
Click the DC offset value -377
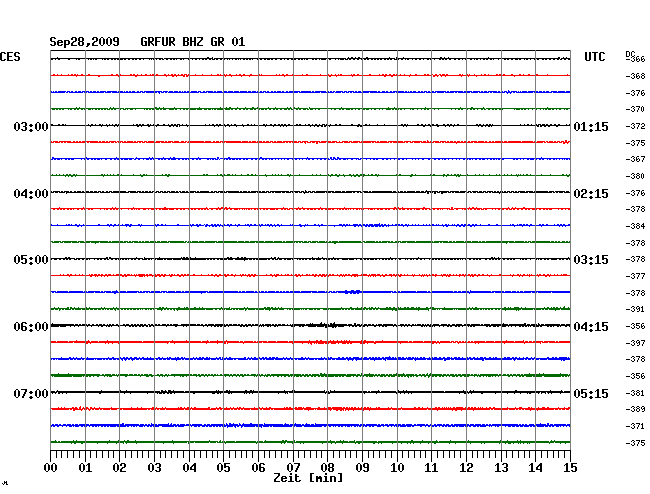click(635, 276)
